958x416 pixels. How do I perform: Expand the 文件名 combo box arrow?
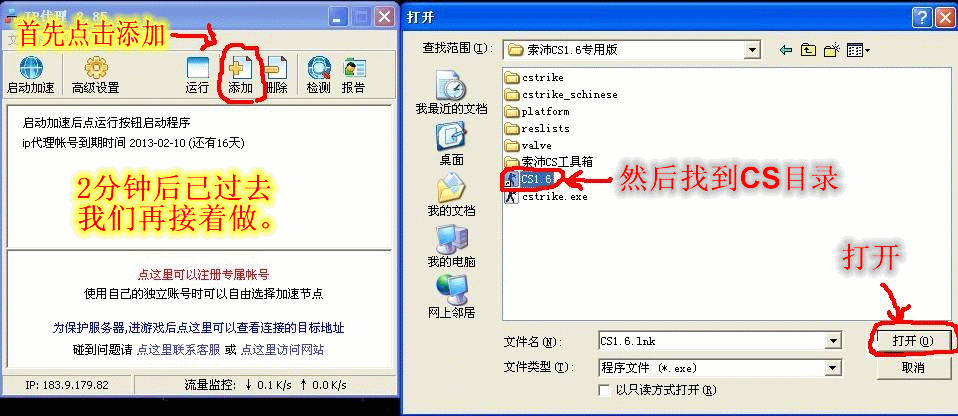832,341
